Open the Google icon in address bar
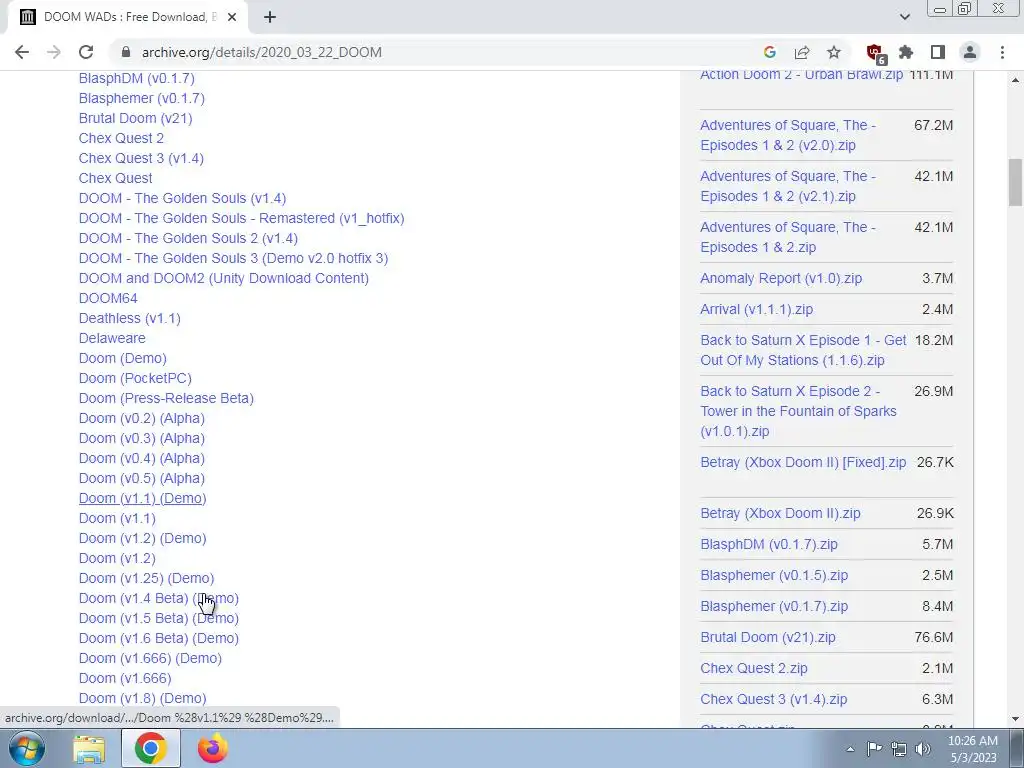1024x768 pixels. (x=769, y=52)
